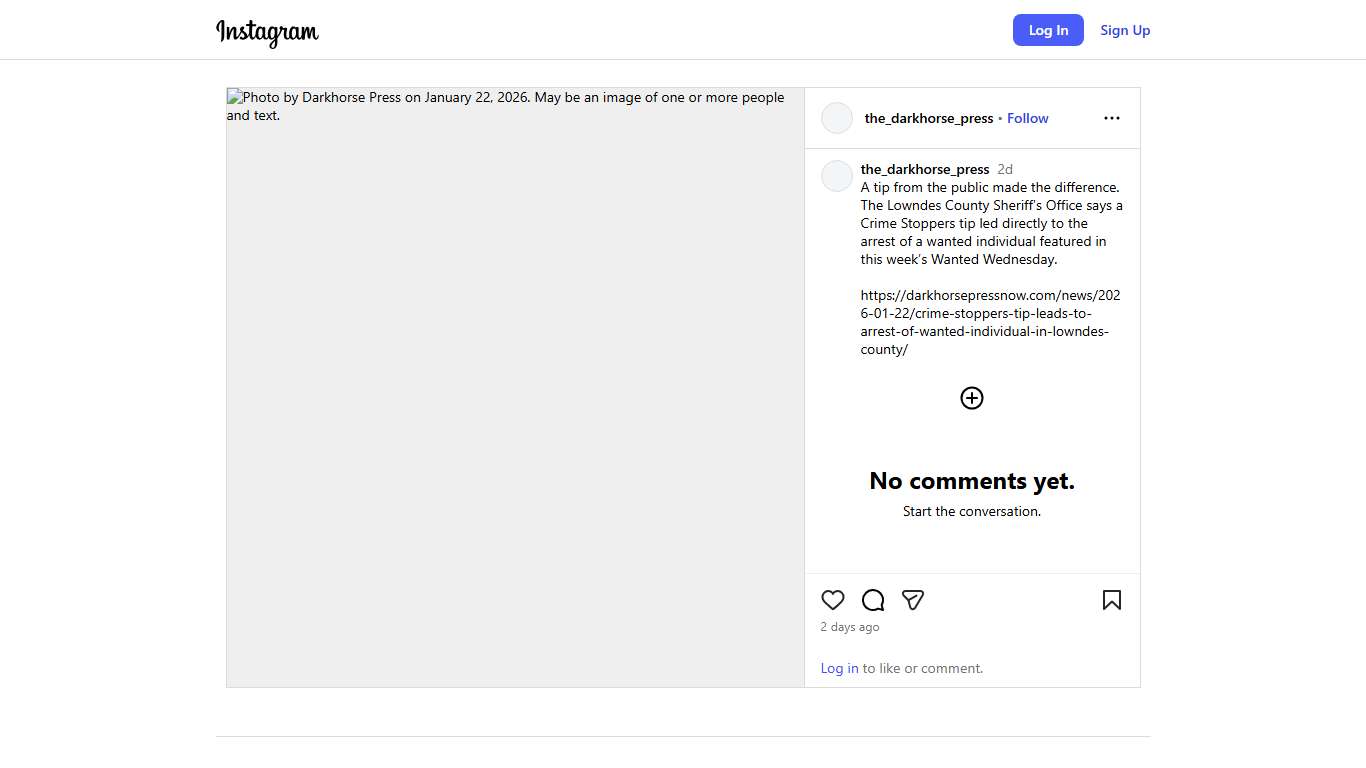Open the Sign Up link
This screenshot has width=1366, height=768.
(x=1125, y=30)
